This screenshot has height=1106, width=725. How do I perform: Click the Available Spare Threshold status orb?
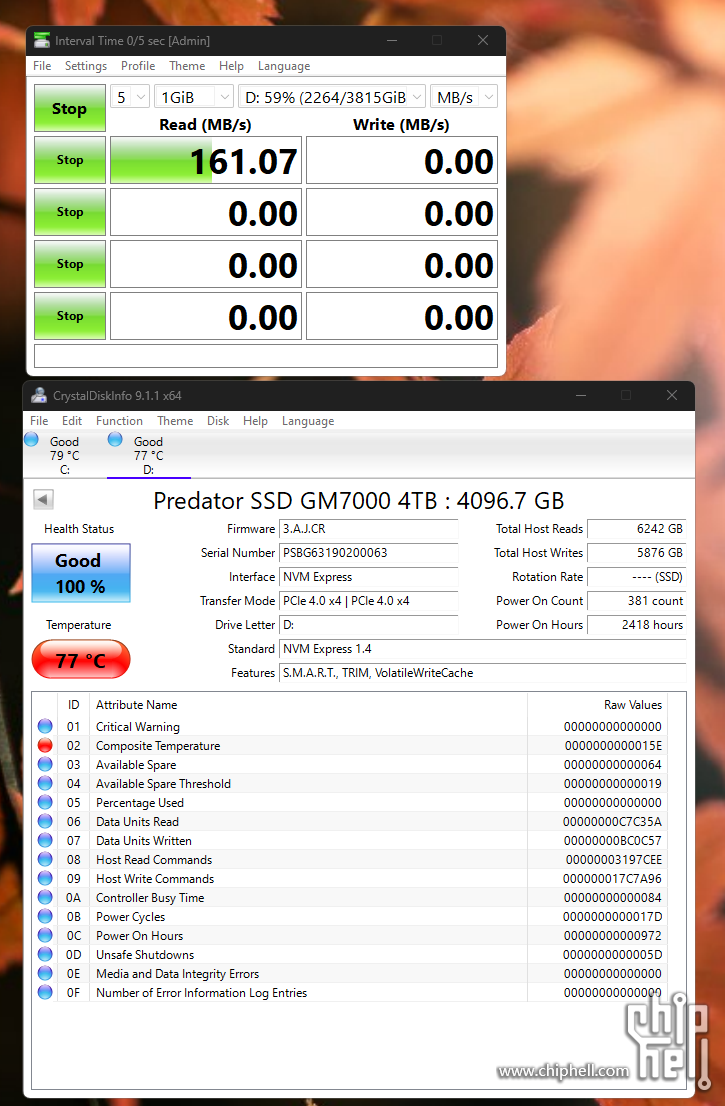click(45, 783)
